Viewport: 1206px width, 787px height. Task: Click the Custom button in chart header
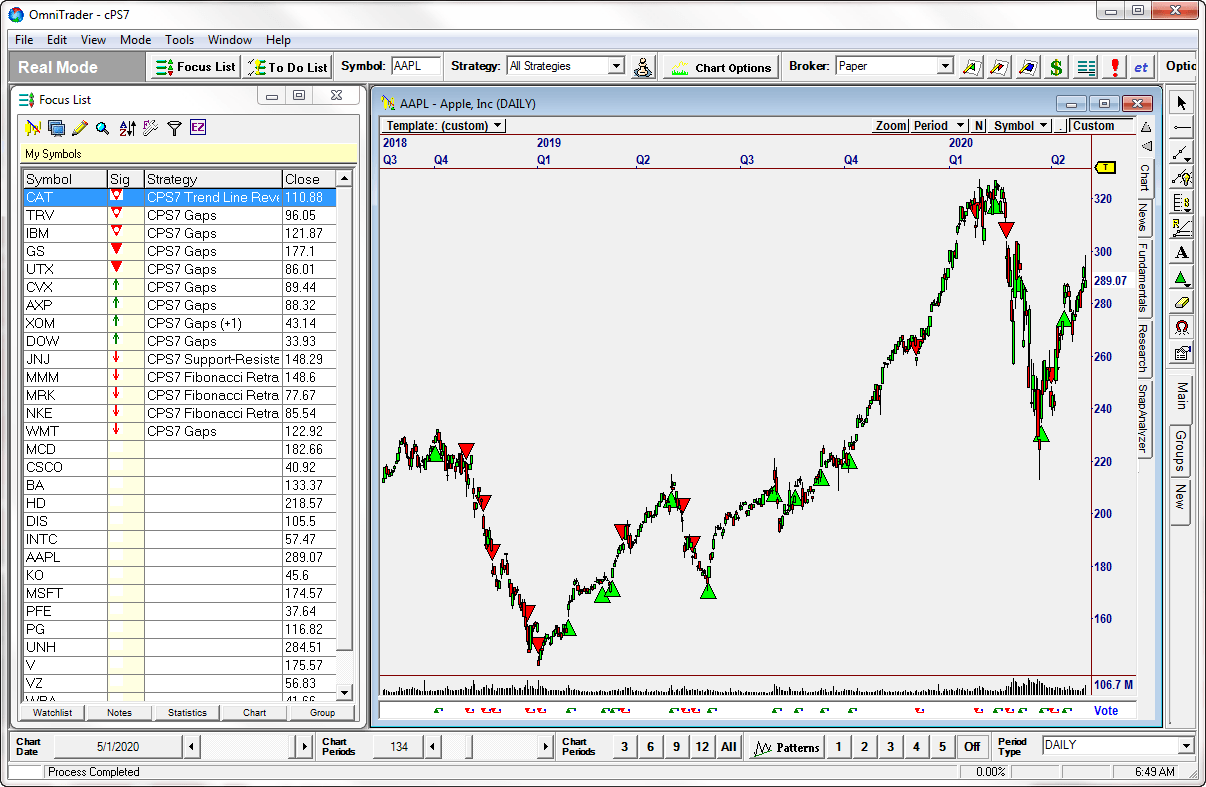point(1101,126)
